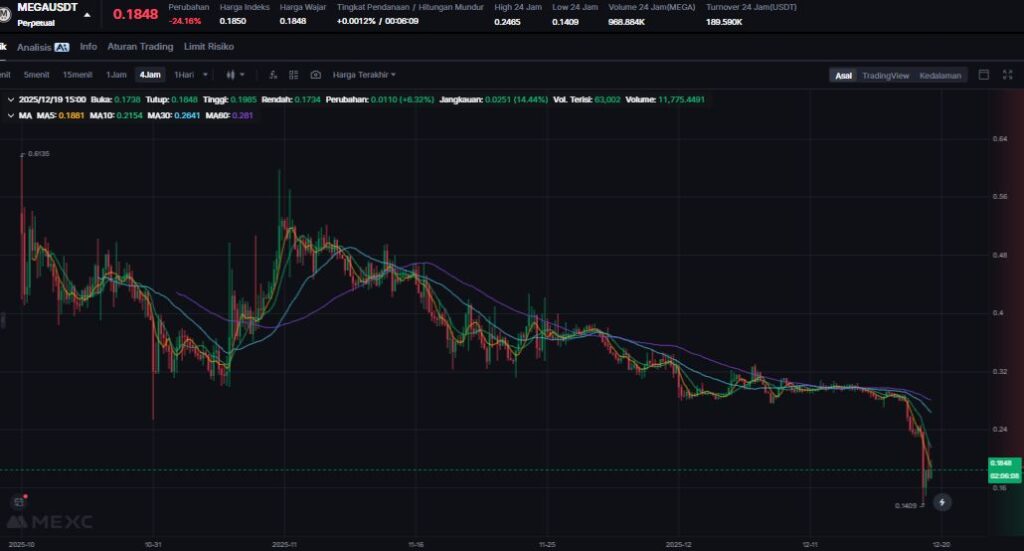This screenshot has height=551, width=1024.
Task: Take a chart snapshot with the camera icon
Action: tap(316, 75)
